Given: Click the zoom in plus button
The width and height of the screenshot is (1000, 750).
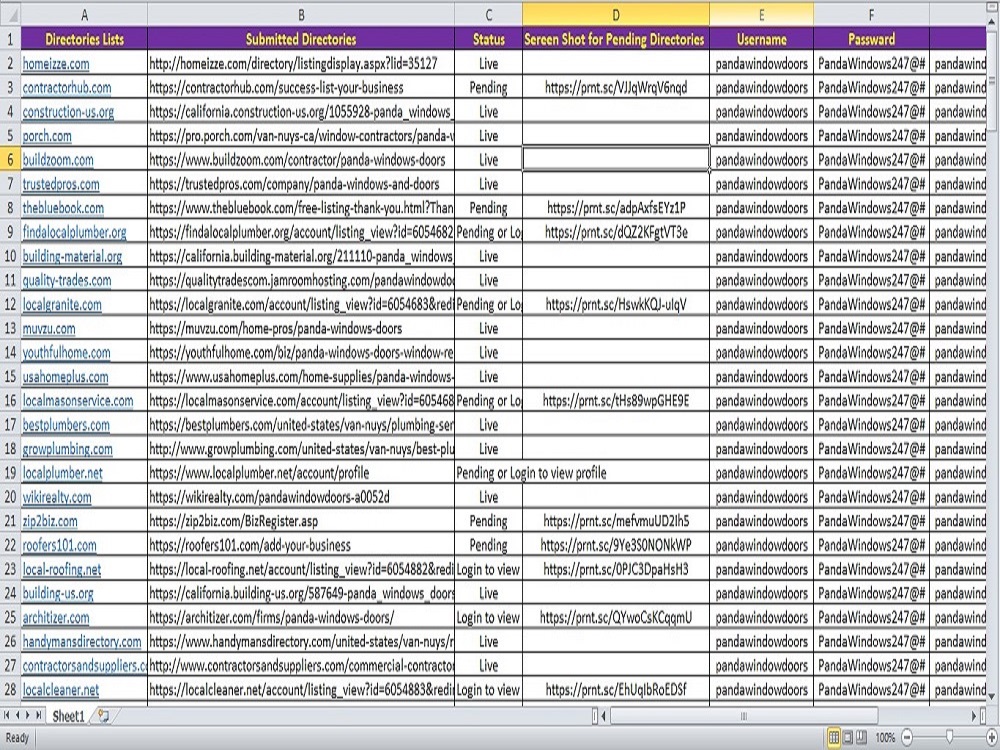Looking at the screenshot, I should tap(992, 738).
